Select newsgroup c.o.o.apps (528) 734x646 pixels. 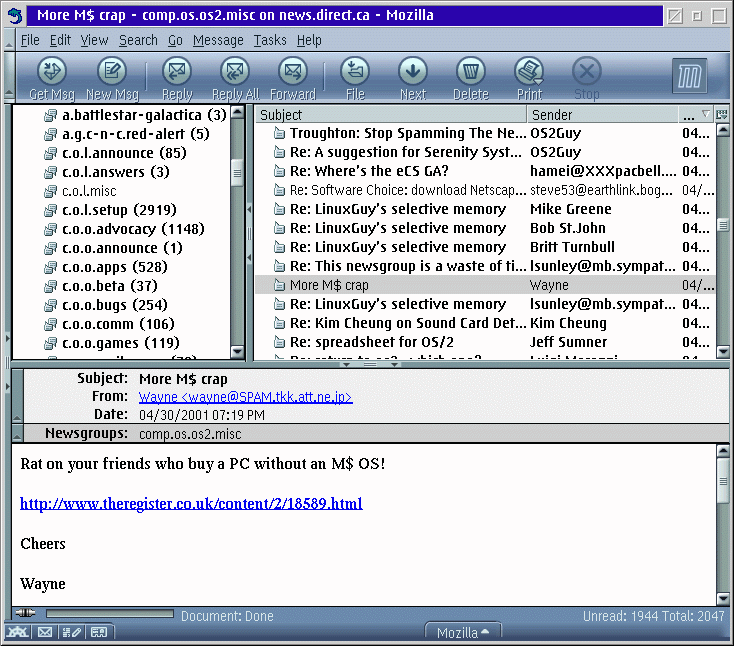pos(115,267)
